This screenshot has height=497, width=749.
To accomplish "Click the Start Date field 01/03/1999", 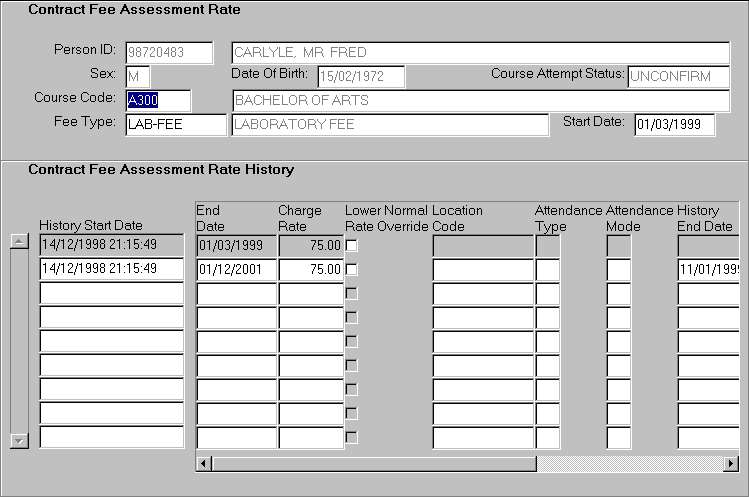I will pos(674,124).
